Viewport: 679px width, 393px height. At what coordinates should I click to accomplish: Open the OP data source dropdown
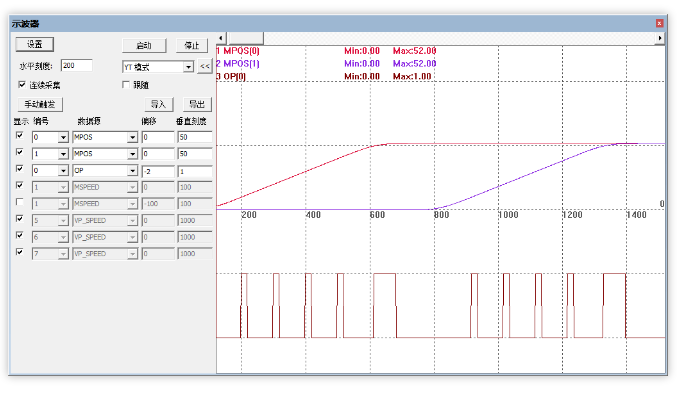pos(133,171)
